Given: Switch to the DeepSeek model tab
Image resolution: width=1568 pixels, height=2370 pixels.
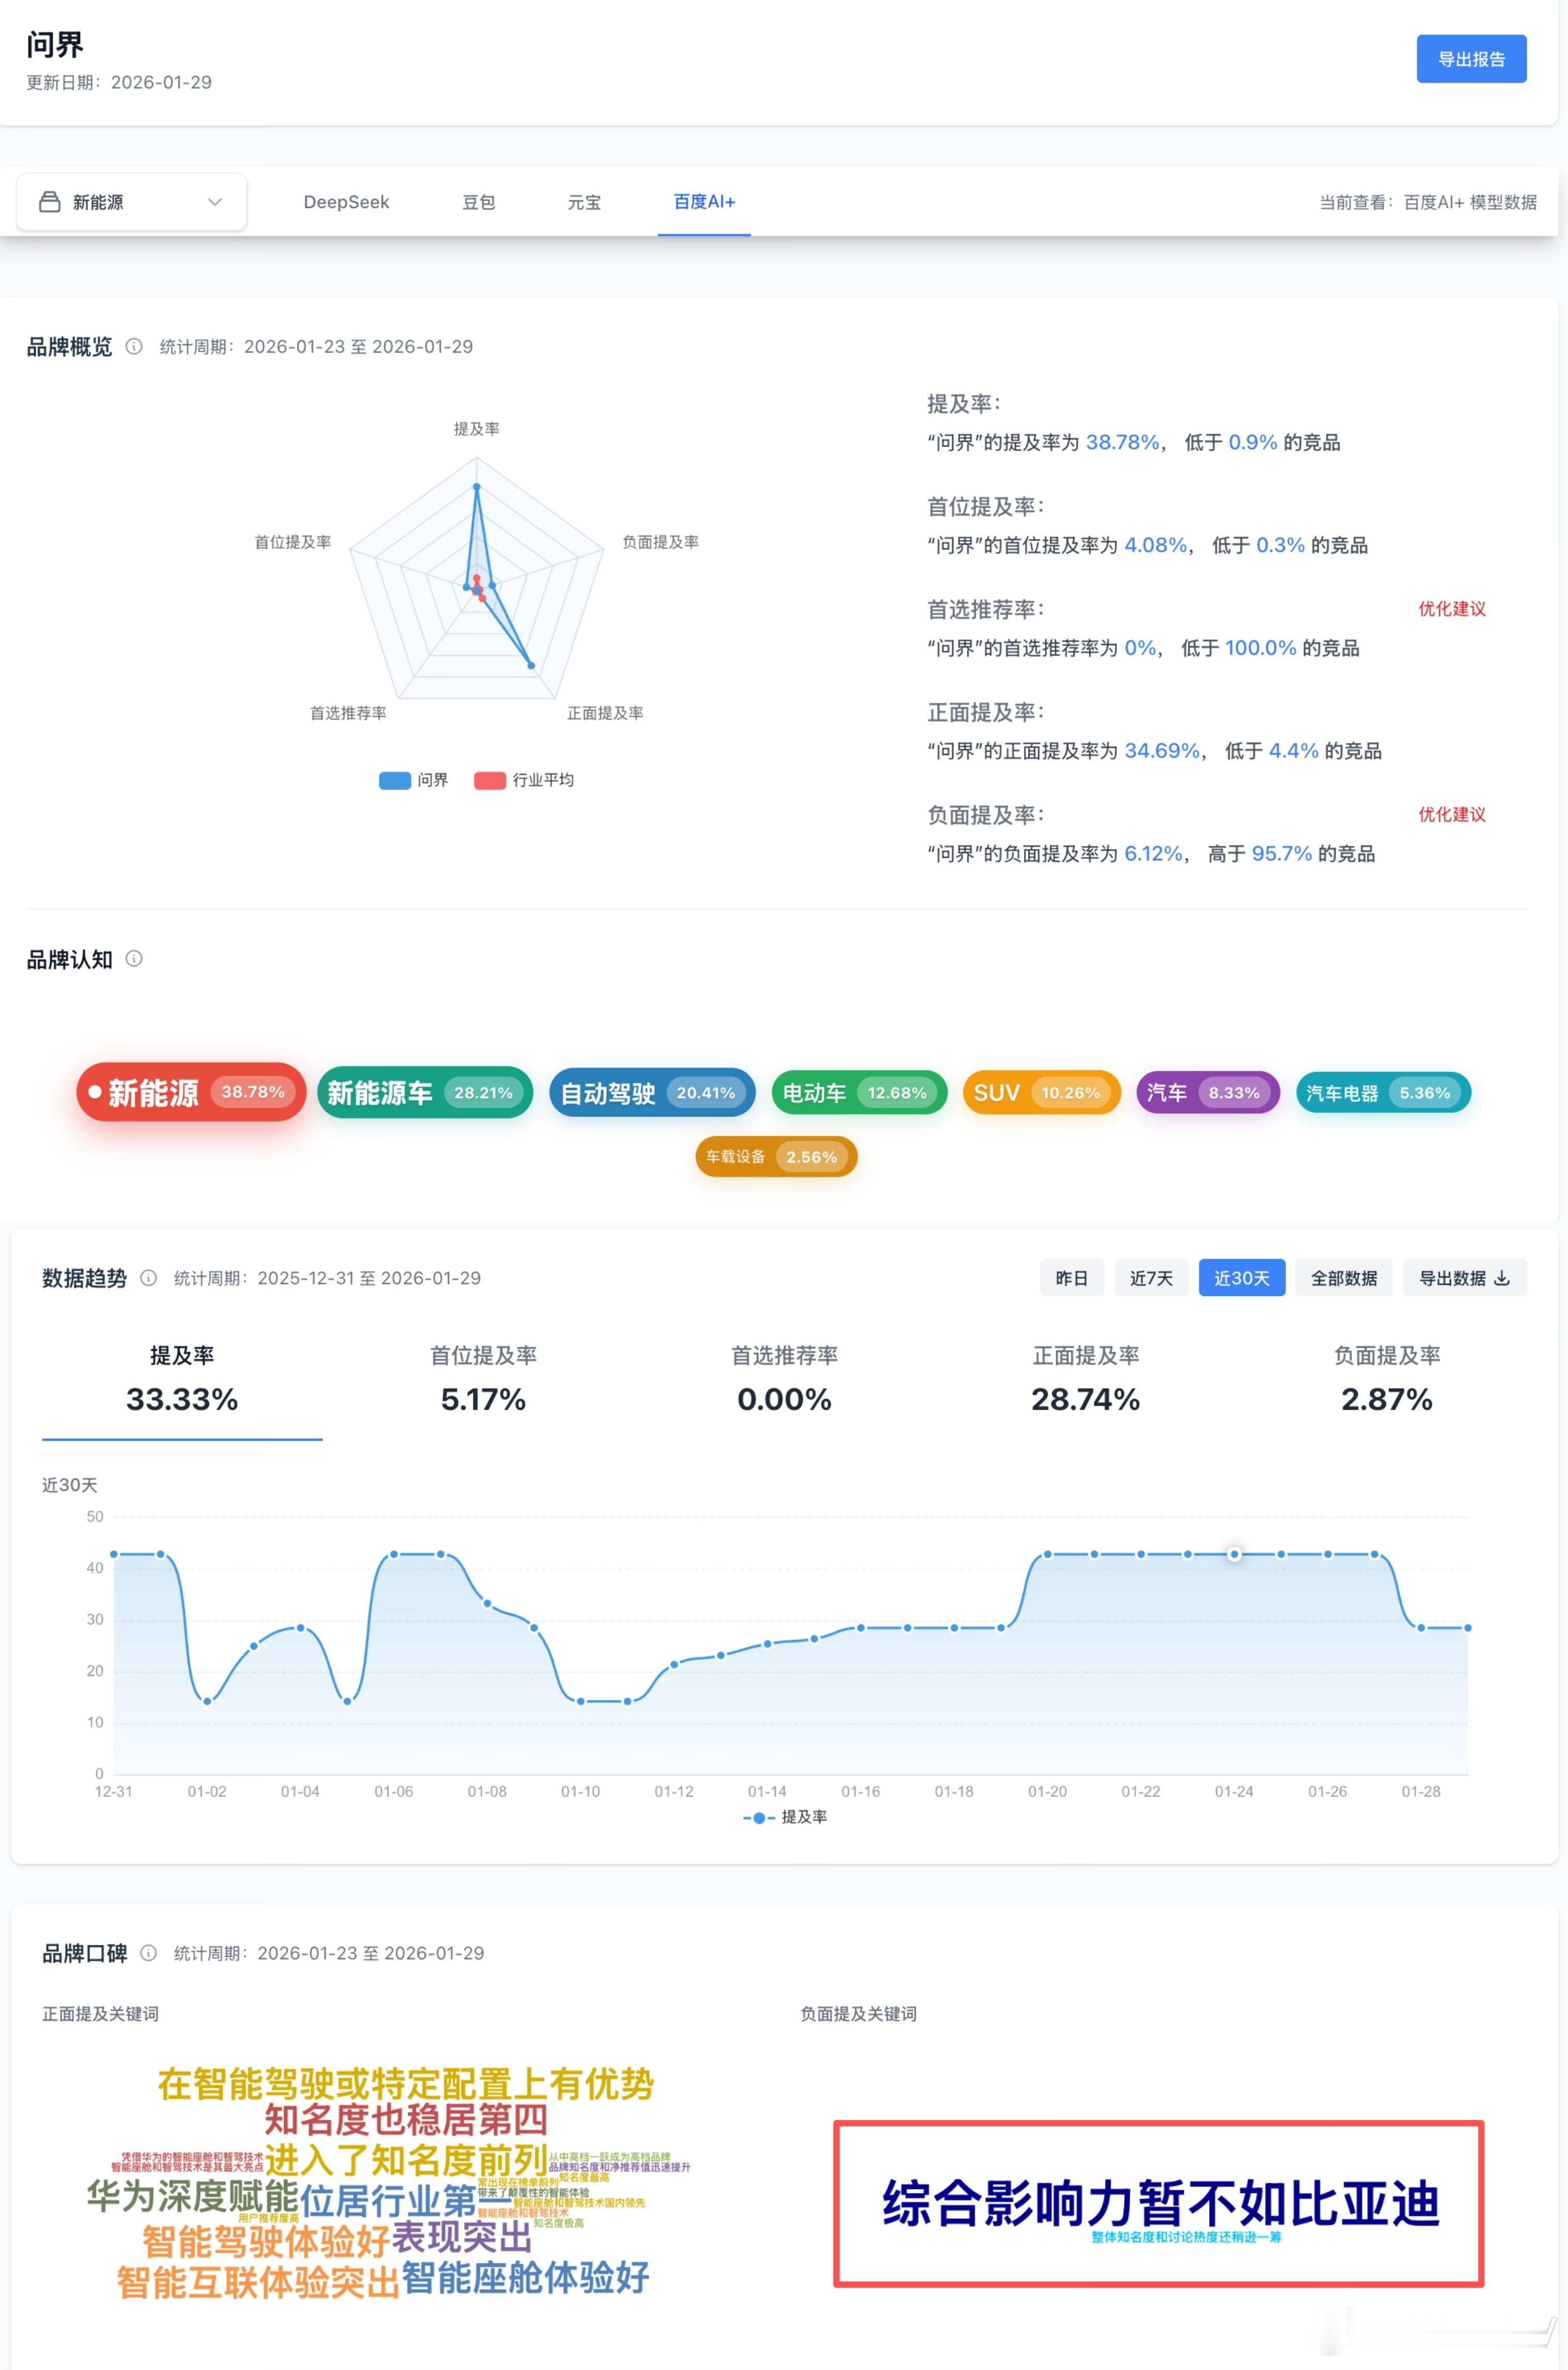Looking at the screenshot, I should 346,202.
